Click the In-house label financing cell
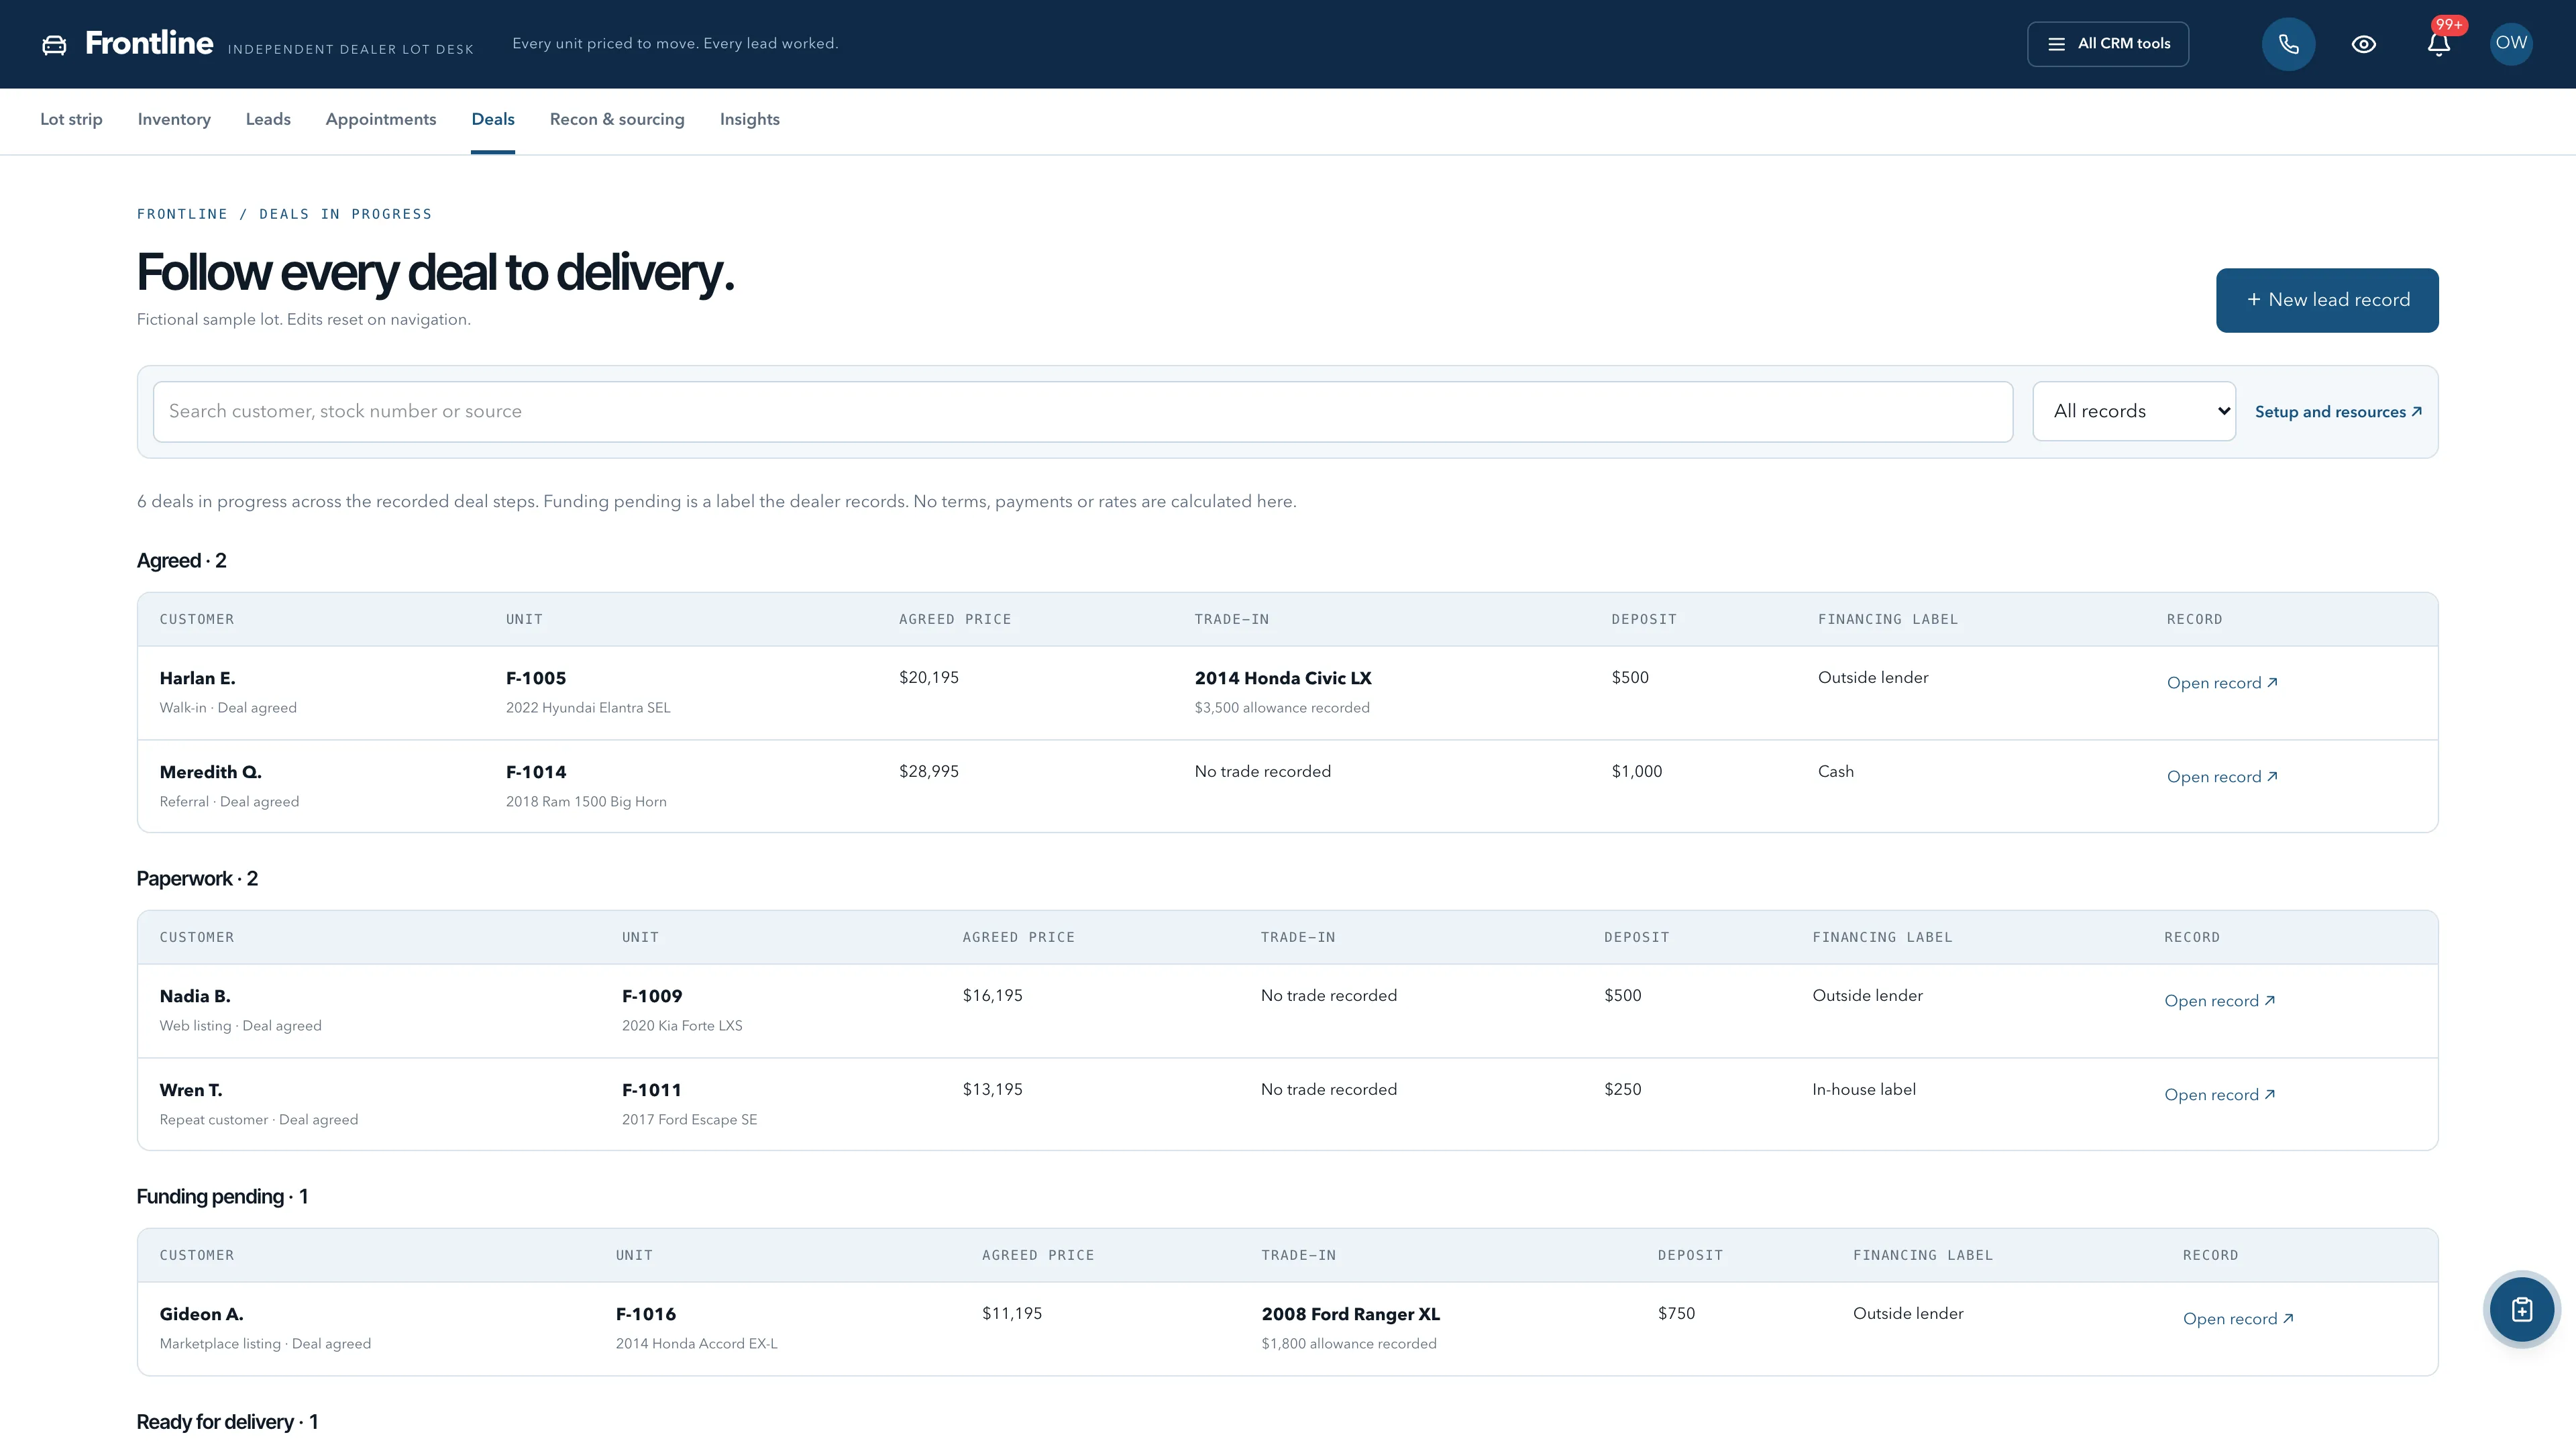The width and height of the screenshot is (2576, 1449). coord(1864,1090)
